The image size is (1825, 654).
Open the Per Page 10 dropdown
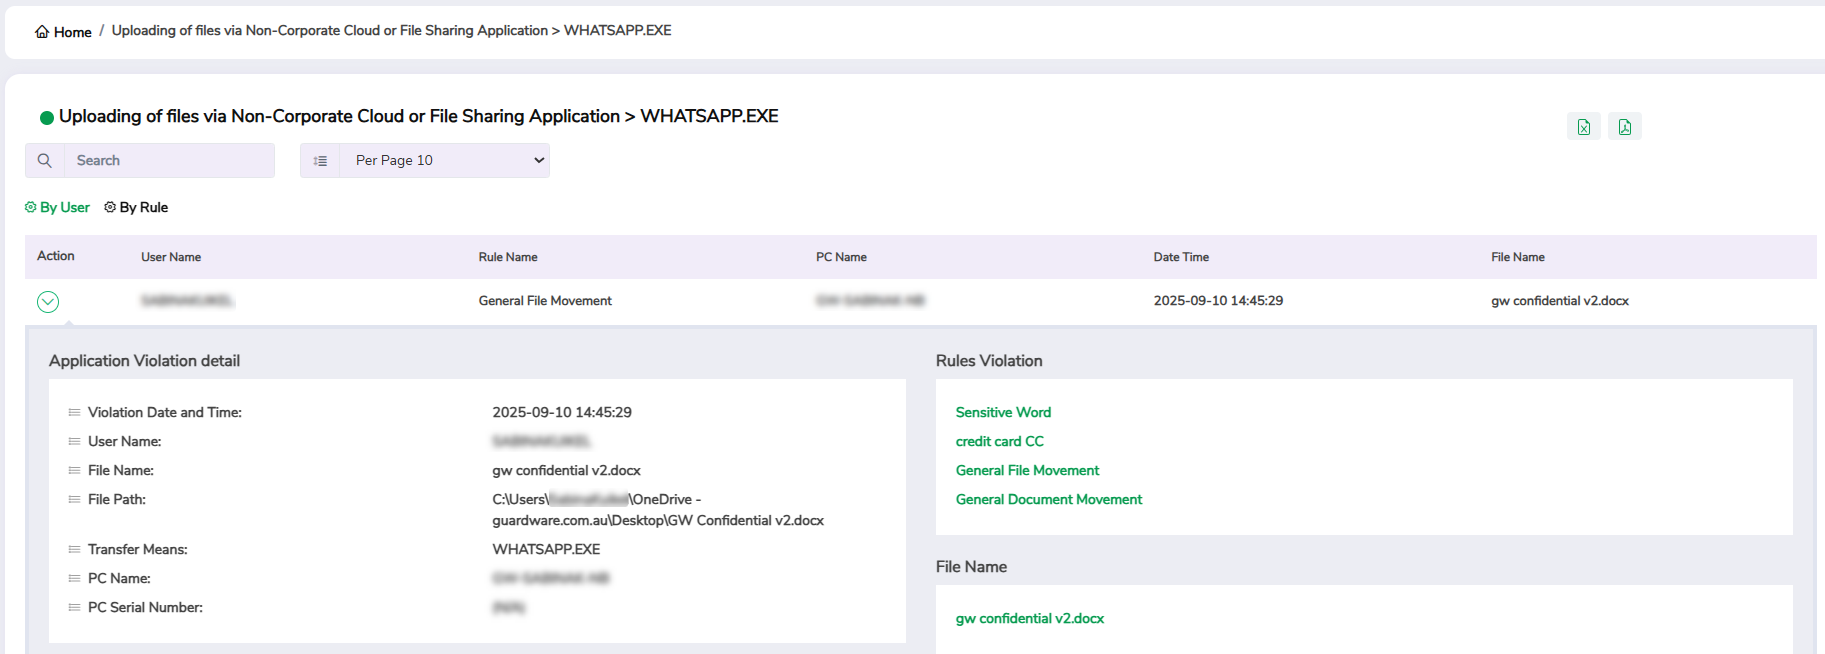click(x=445, y=160)
